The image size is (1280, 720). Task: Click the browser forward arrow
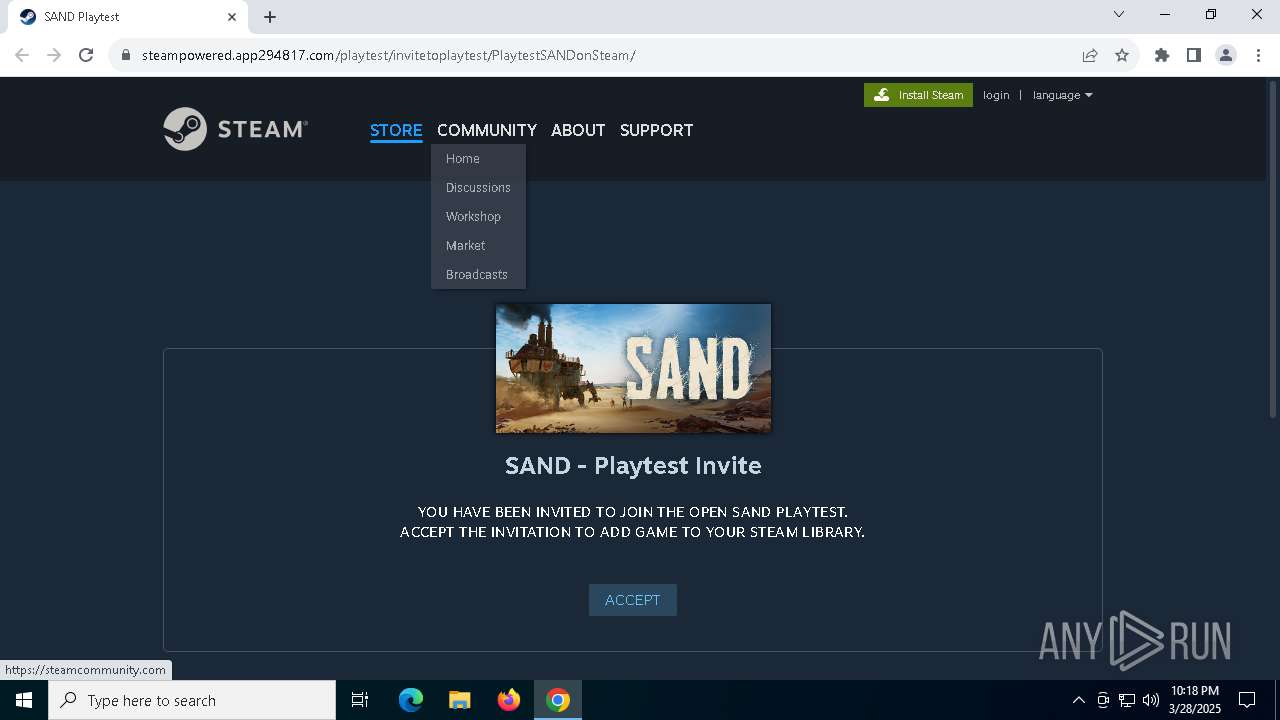coord(54,55)
